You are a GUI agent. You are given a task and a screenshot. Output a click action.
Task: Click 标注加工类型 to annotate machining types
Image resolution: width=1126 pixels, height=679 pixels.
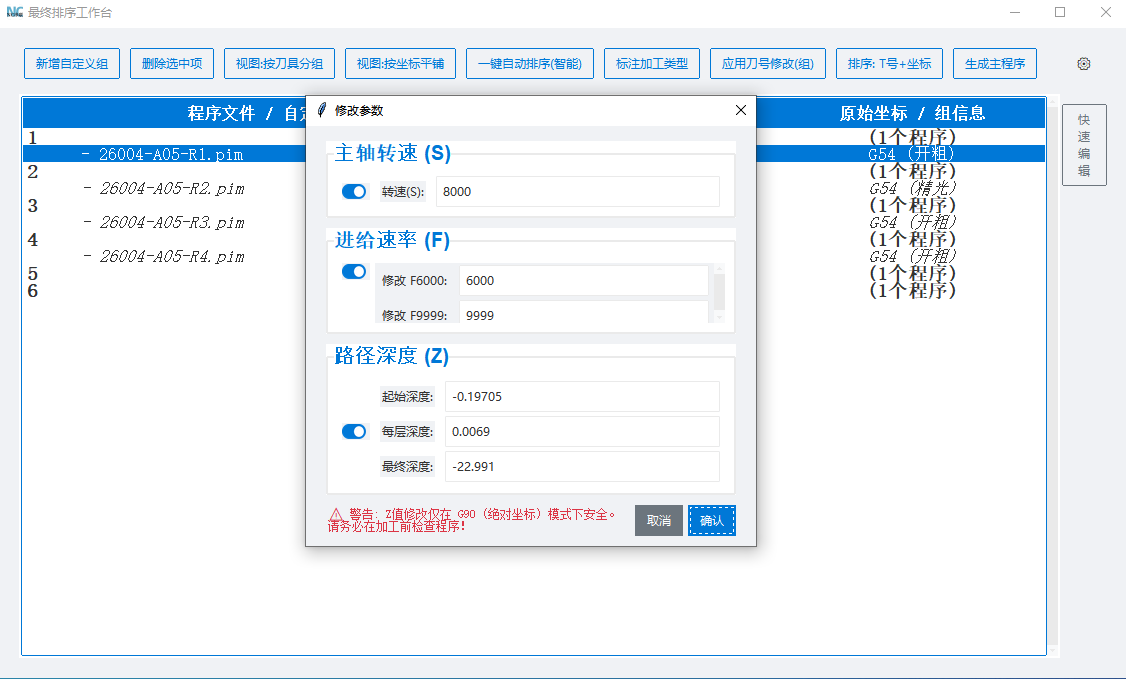(x=651, y=63)
